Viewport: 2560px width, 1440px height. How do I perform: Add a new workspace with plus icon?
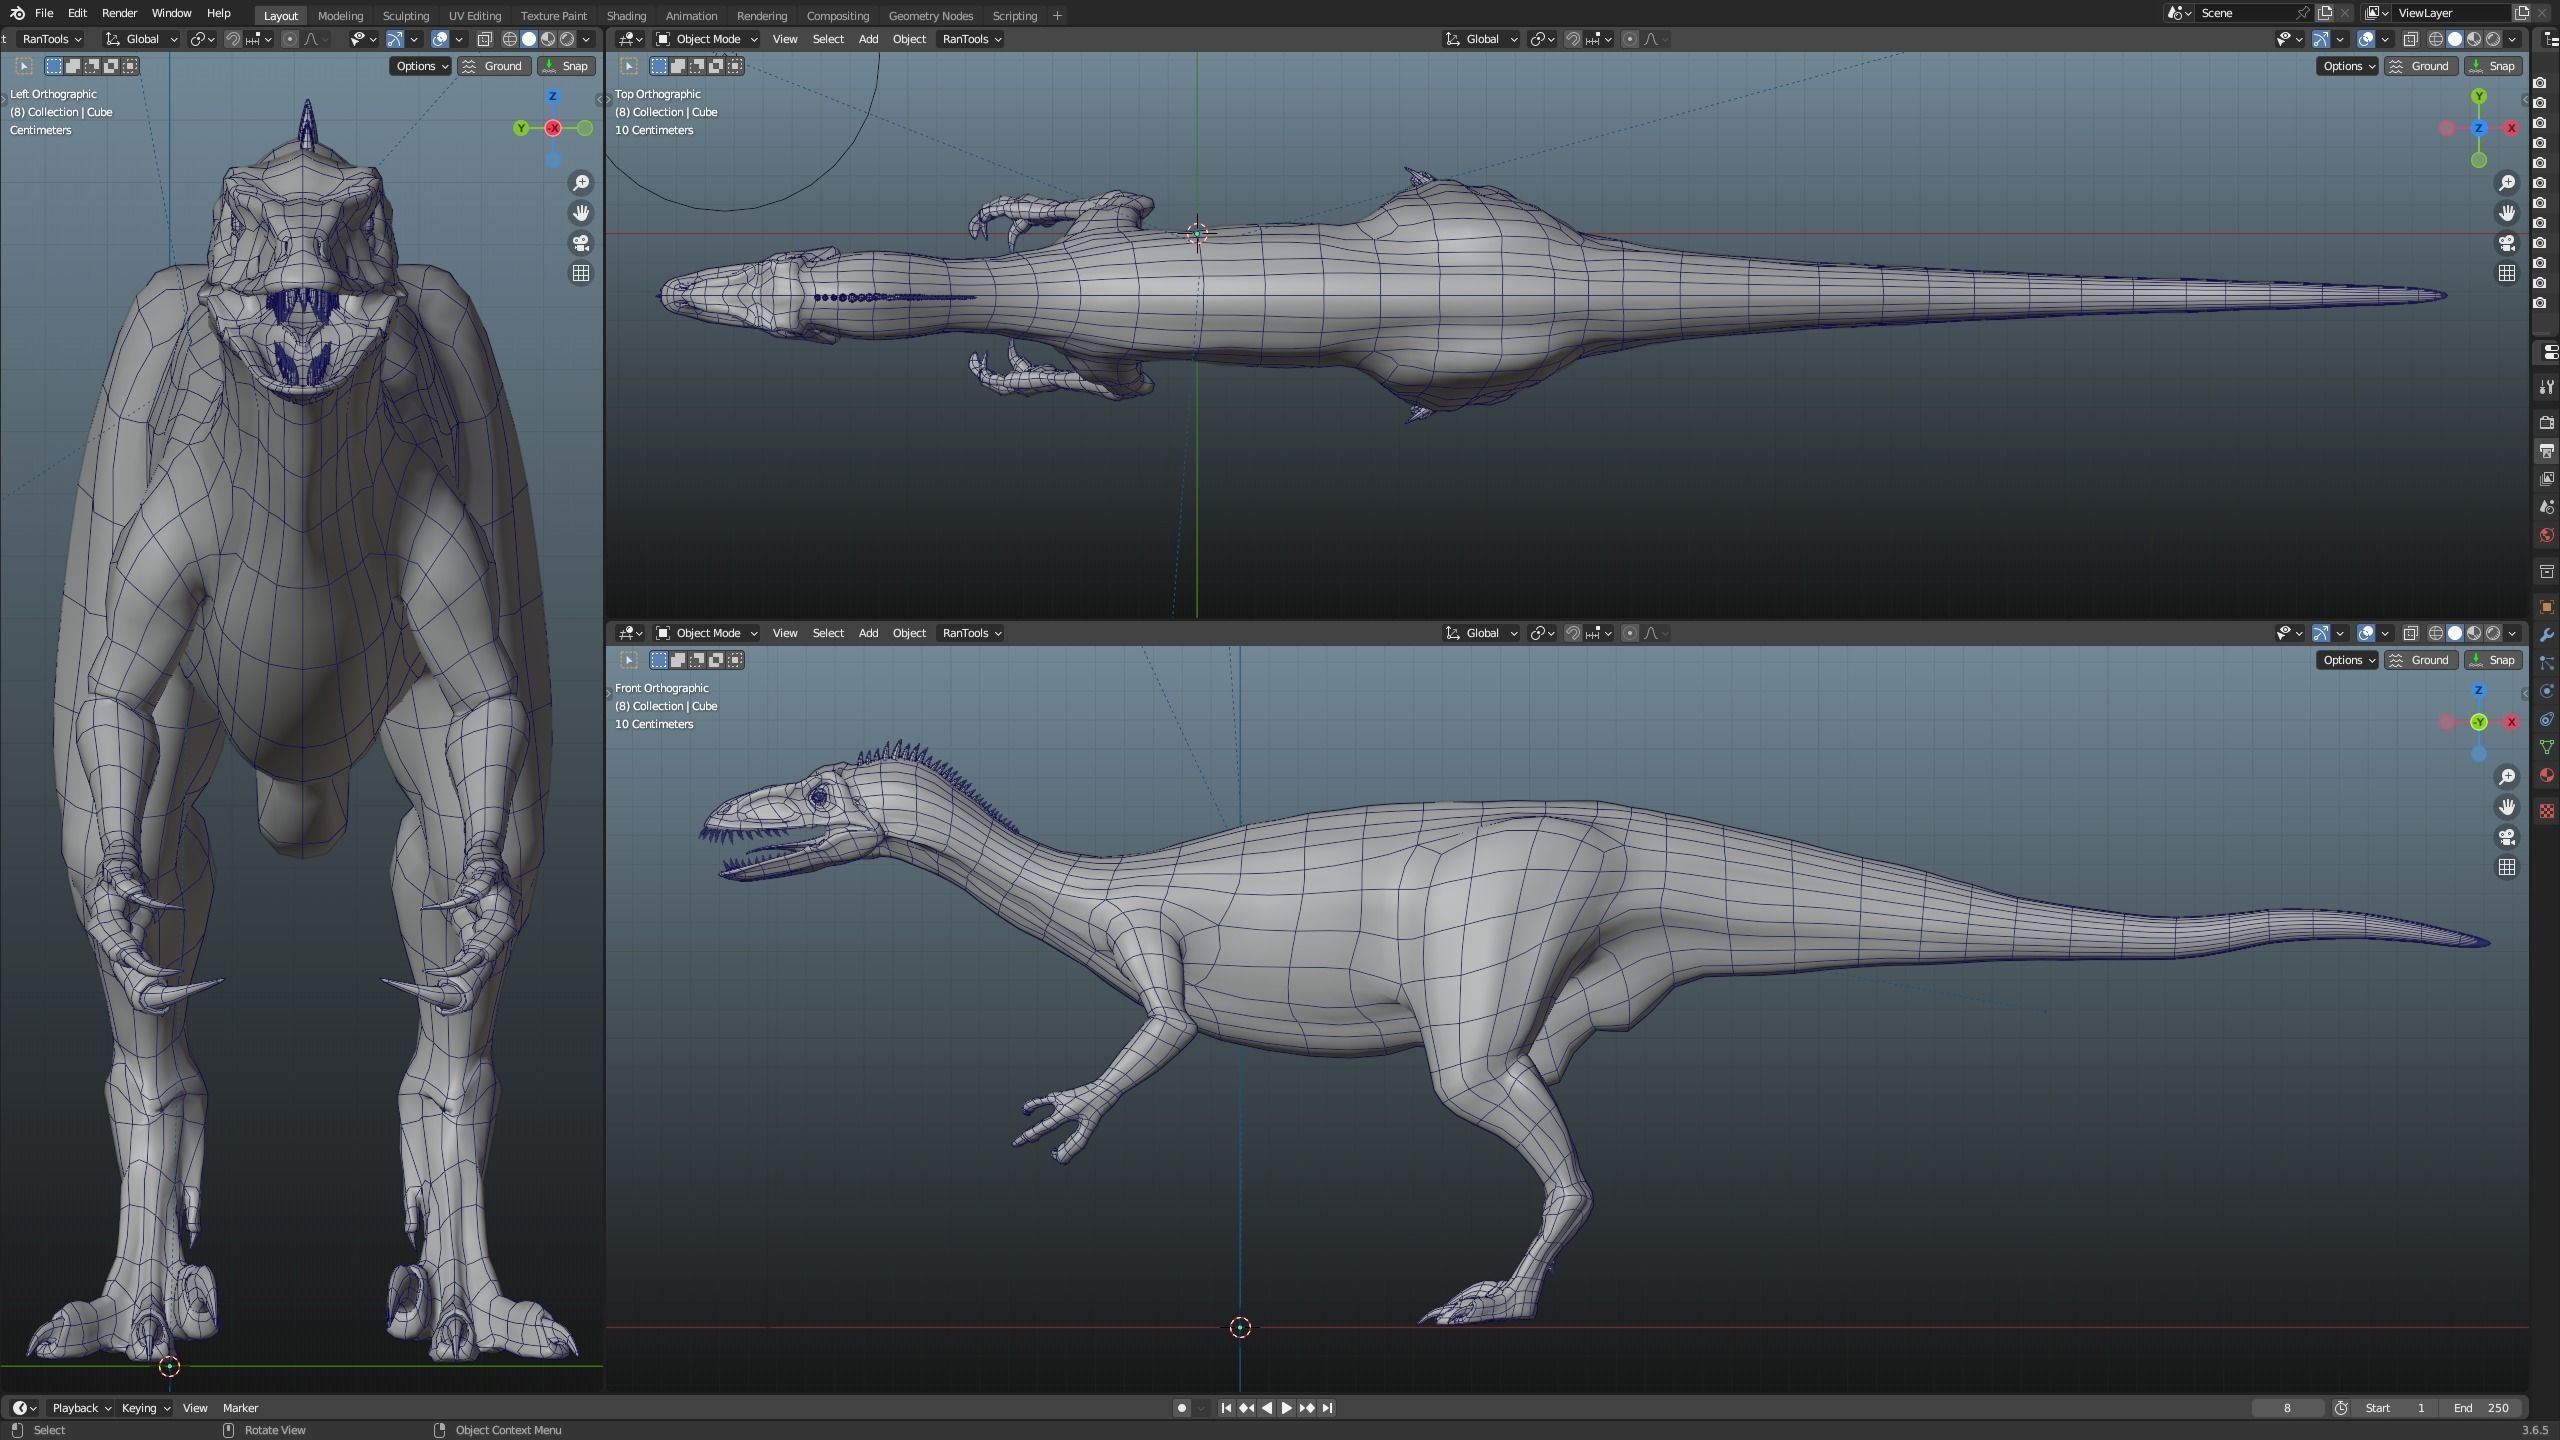1057,15
